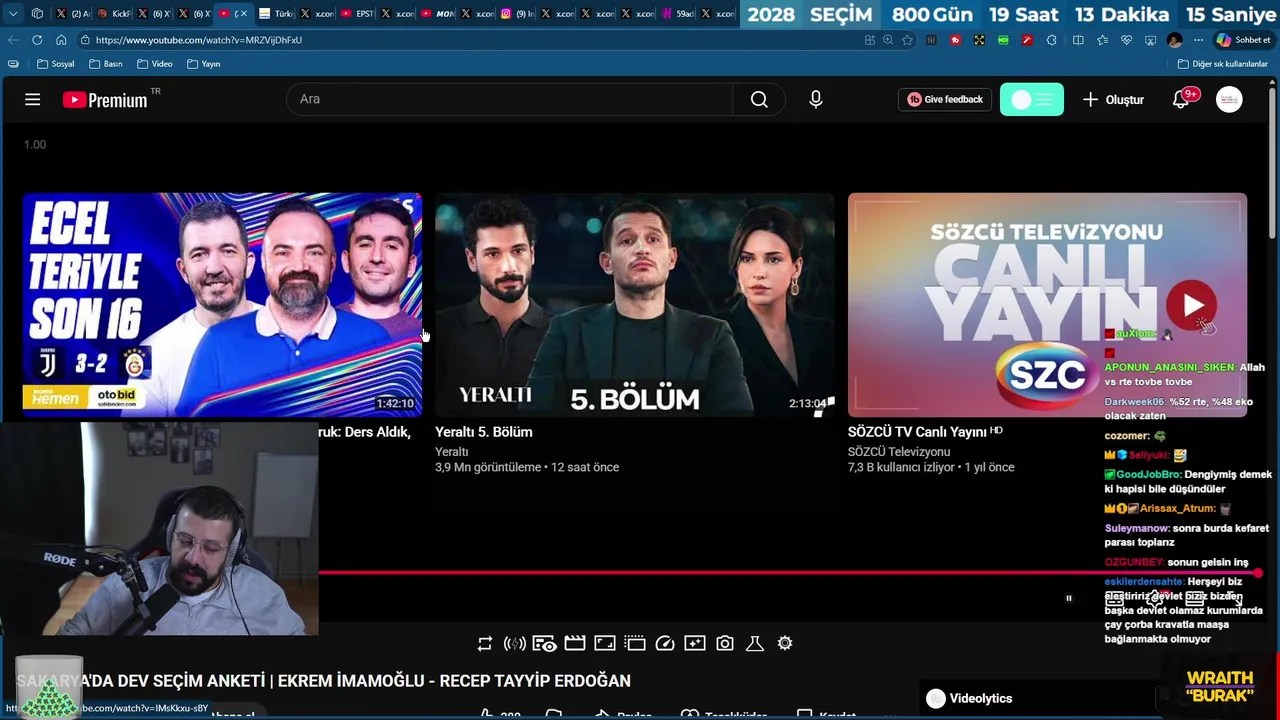Viewport: 1280px width, 720px height.
Task: Click the Yeraltı 5. Bölüm title link
Action: click(483, 432)
